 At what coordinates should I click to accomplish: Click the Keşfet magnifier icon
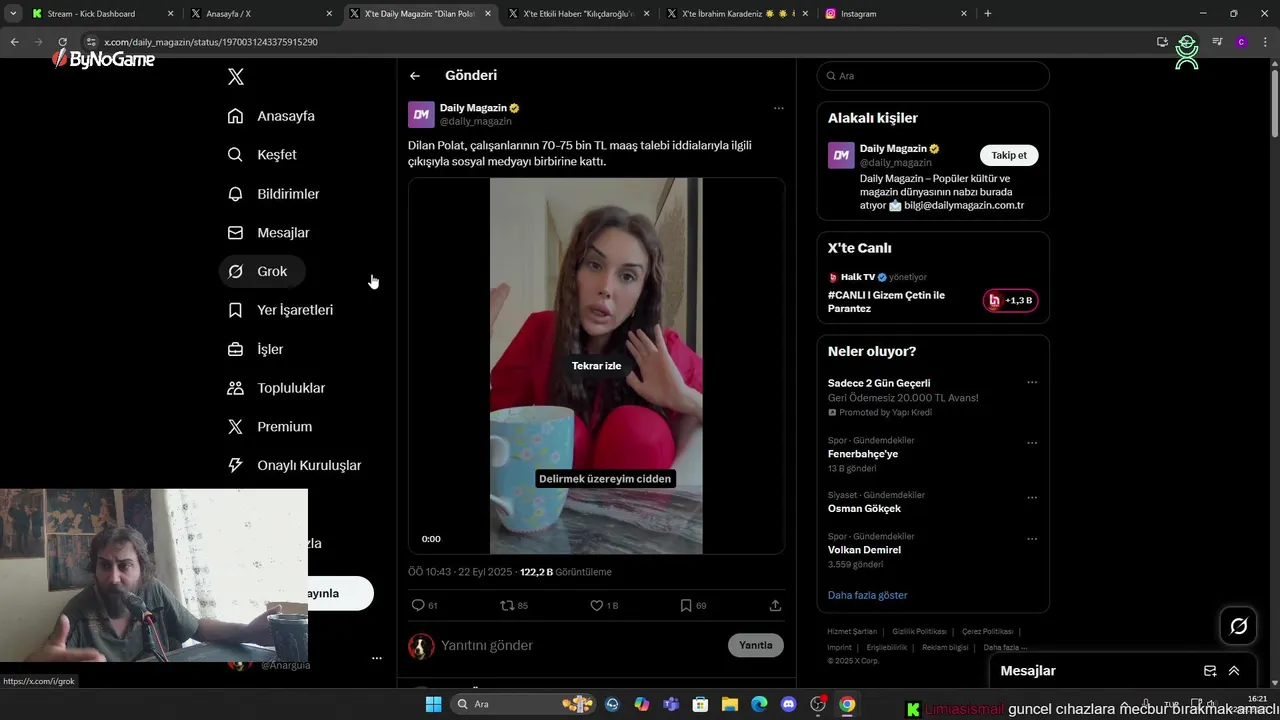click(x=235, y=155)
